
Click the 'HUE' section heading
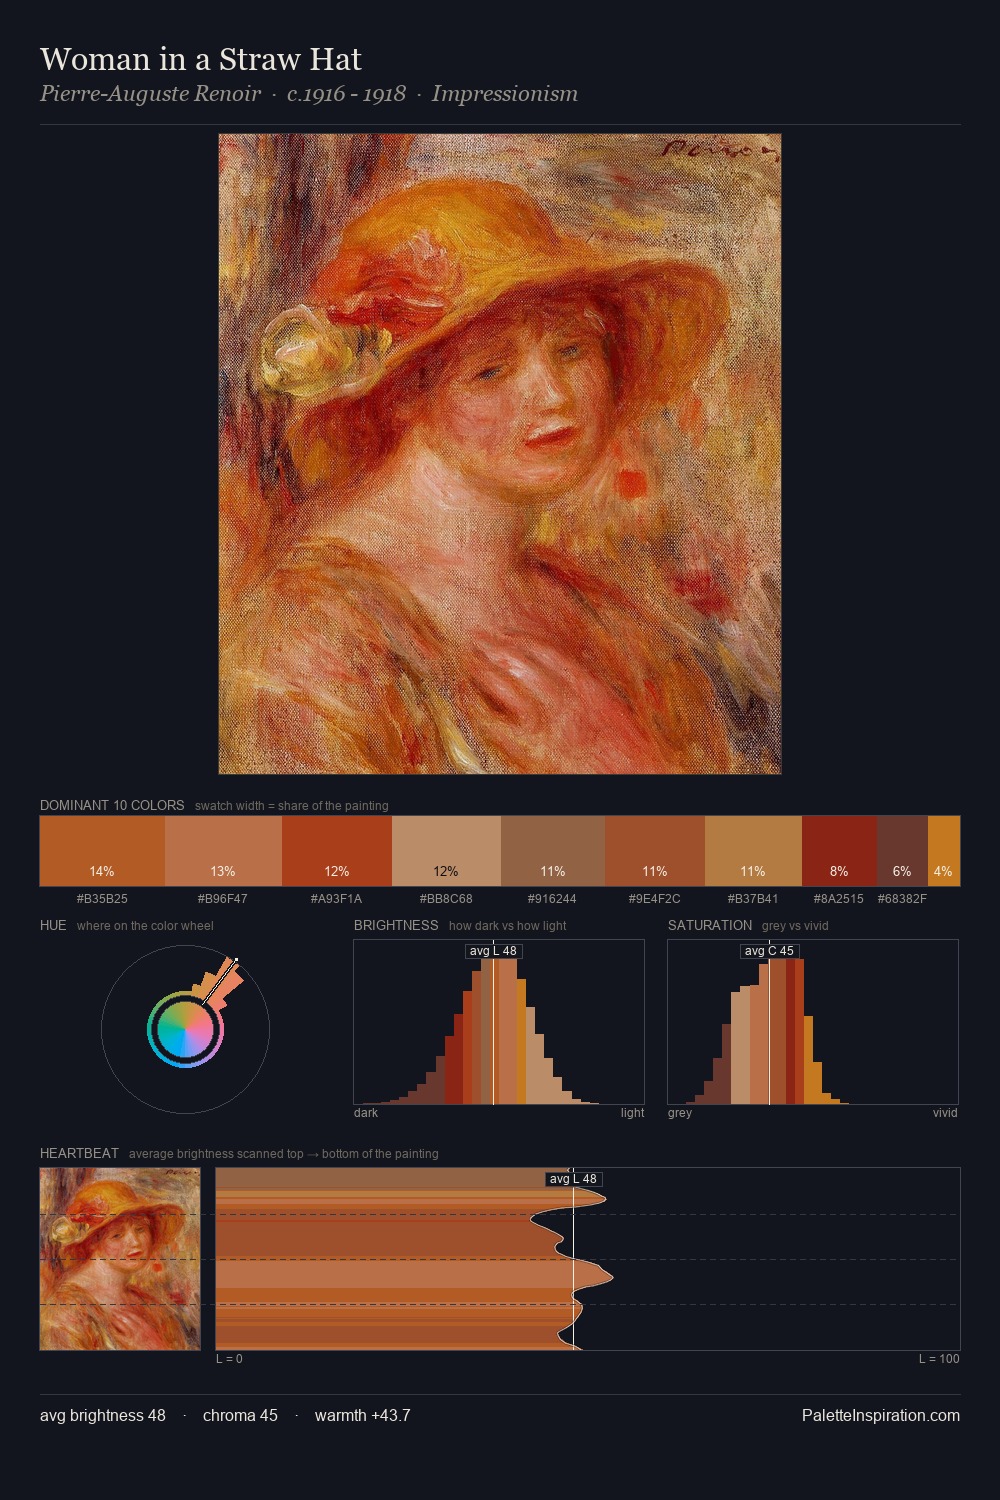[53, 925]
